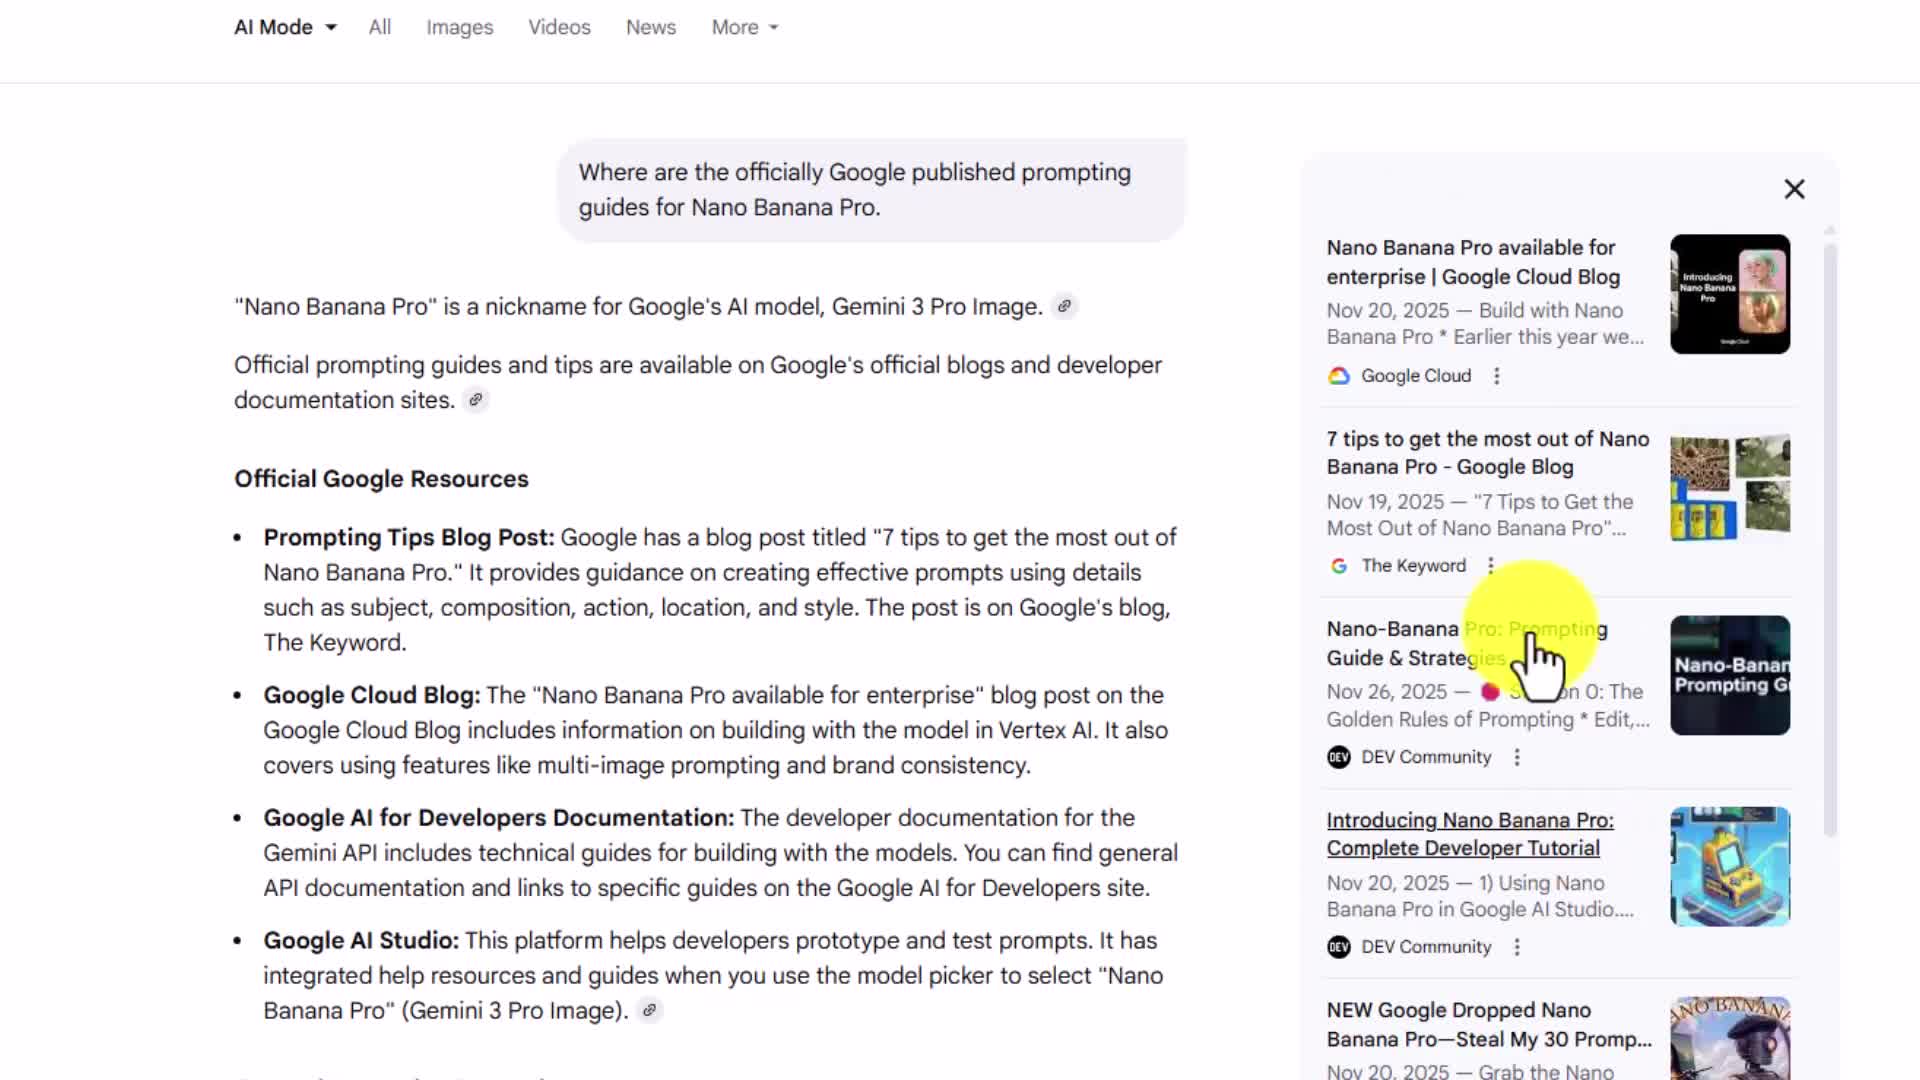Open options menu for Developer Tutorial DEV Community result

pyautogui.click(x=1517, y=947)
